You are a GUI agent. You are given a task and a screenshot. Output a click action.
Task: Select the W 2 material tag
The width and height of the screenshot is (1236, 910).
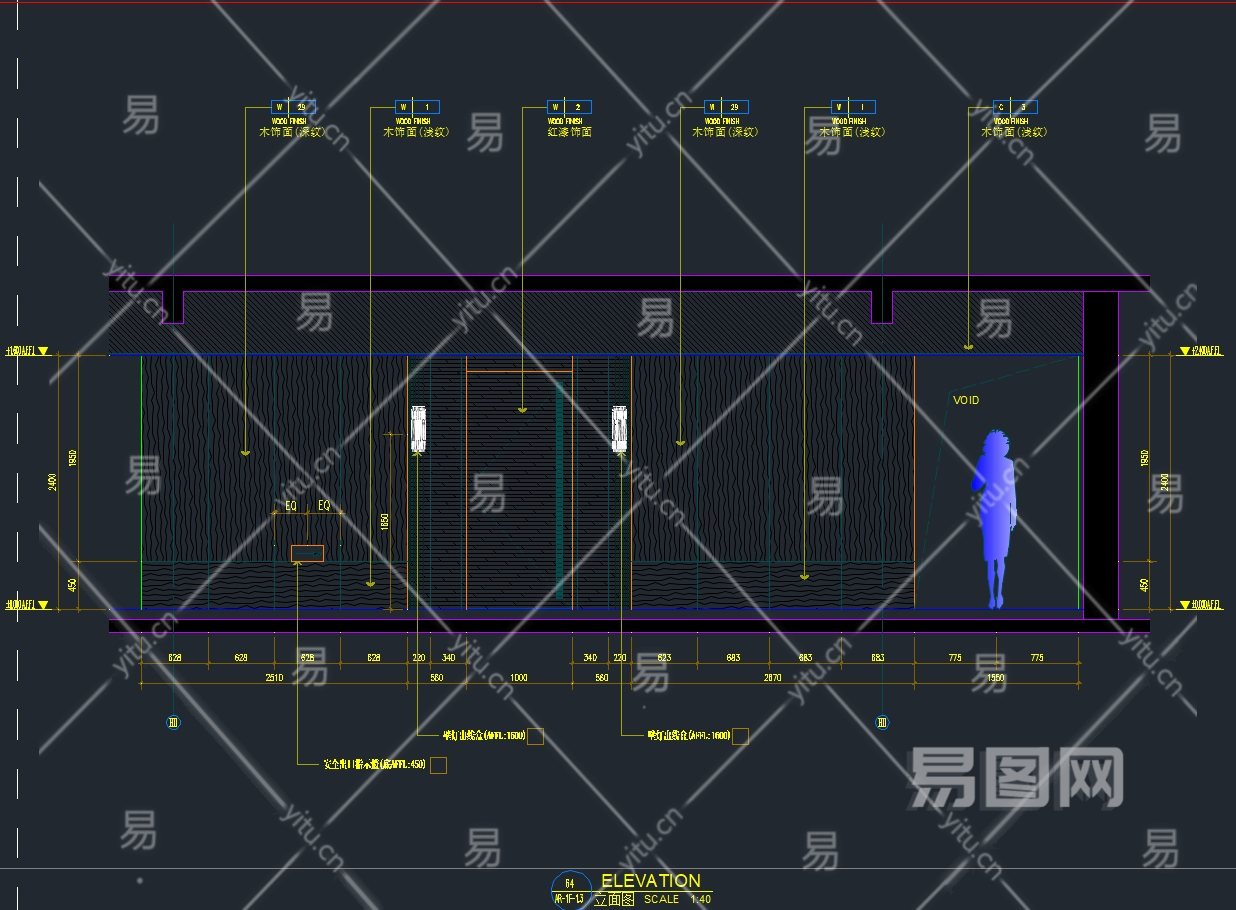(x=569, y=107)
